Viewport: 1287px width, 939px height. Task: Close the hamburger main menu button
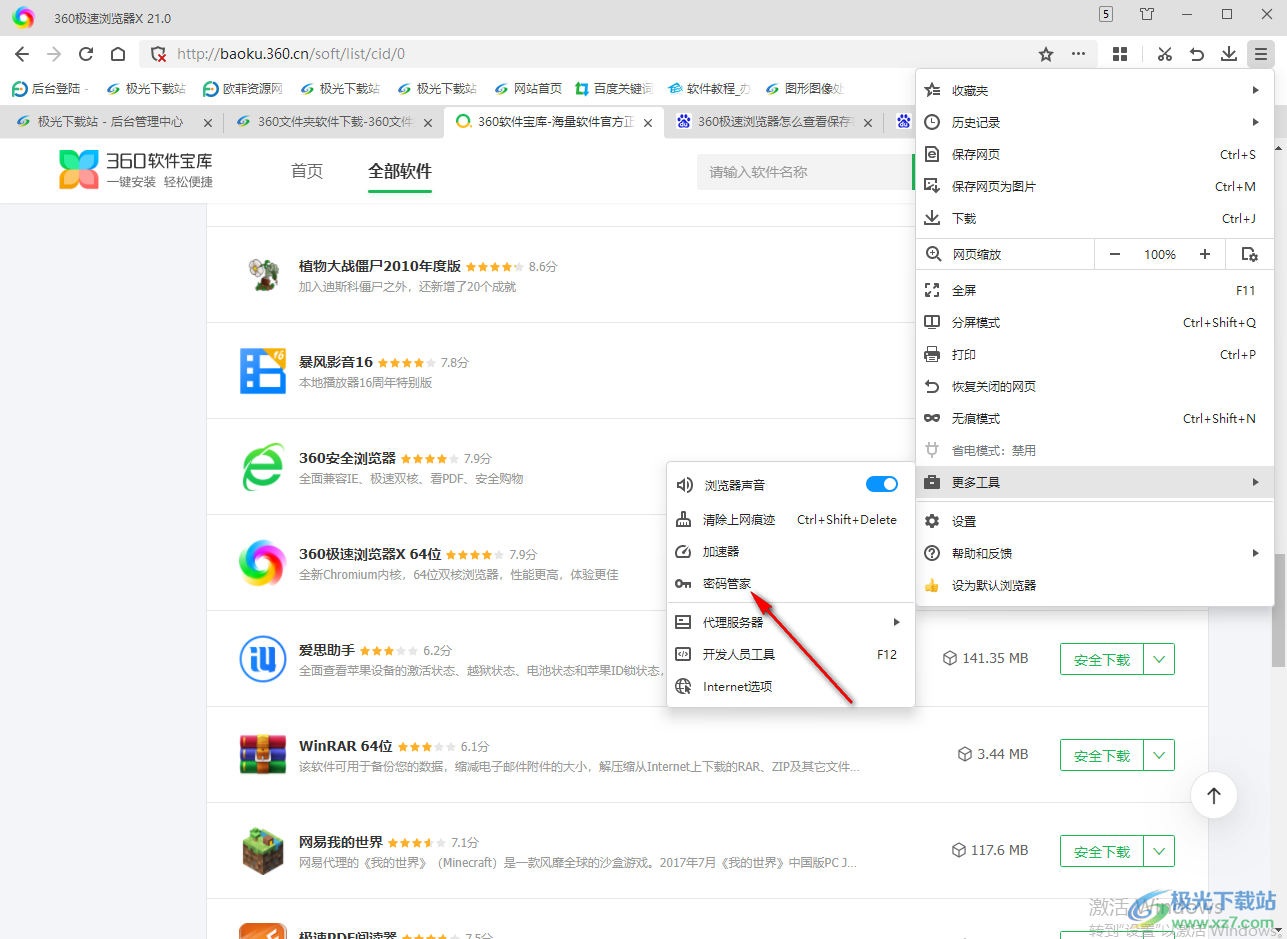click(1260, 54)
